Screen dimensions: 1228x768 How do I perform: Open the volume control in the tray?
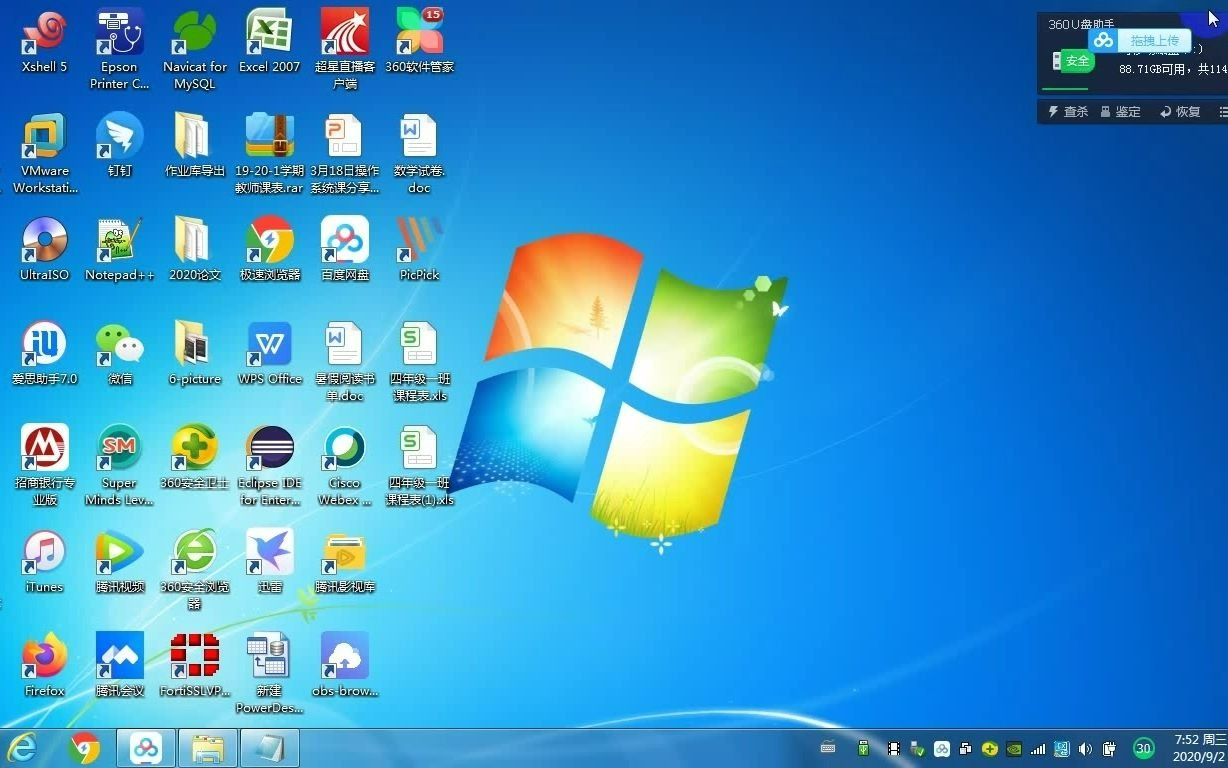[1085, 749]
